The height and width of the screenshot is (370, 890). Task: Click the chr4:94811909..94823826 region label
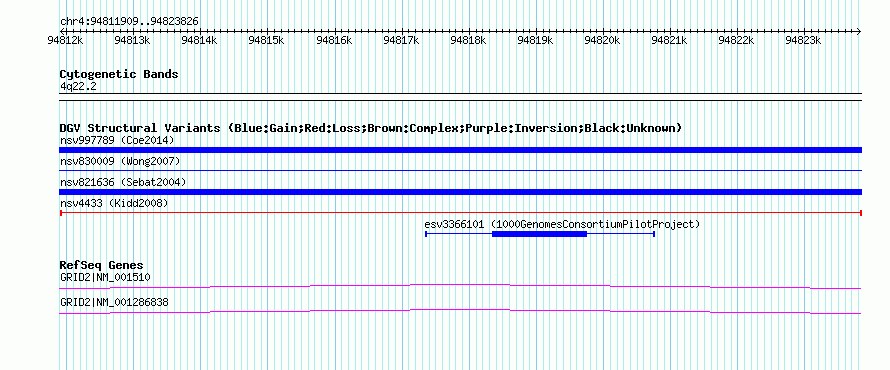coord(129,22)
